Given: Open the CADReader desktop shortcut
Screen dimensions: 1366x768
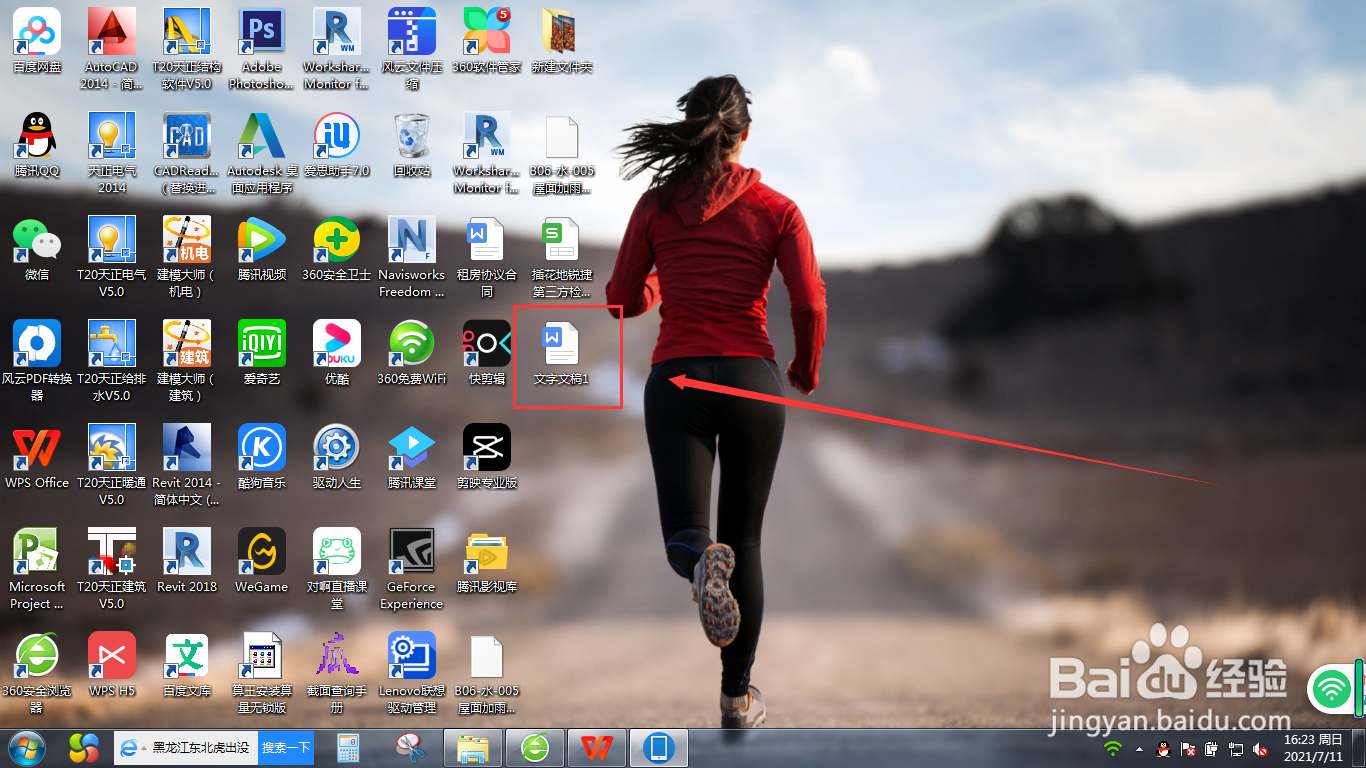Looking at the screenshot, I should tap(187, 153).
